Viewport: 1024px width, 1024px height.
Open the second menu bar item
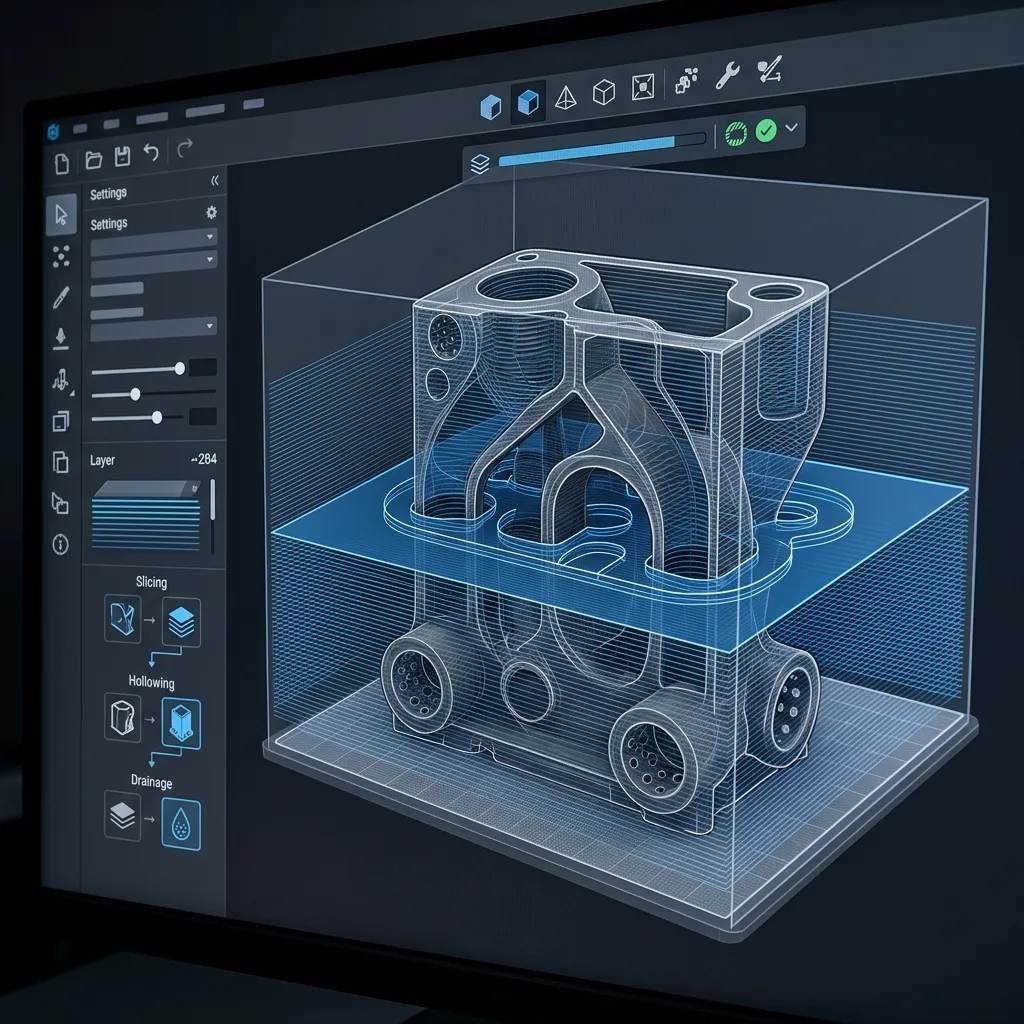112,124
